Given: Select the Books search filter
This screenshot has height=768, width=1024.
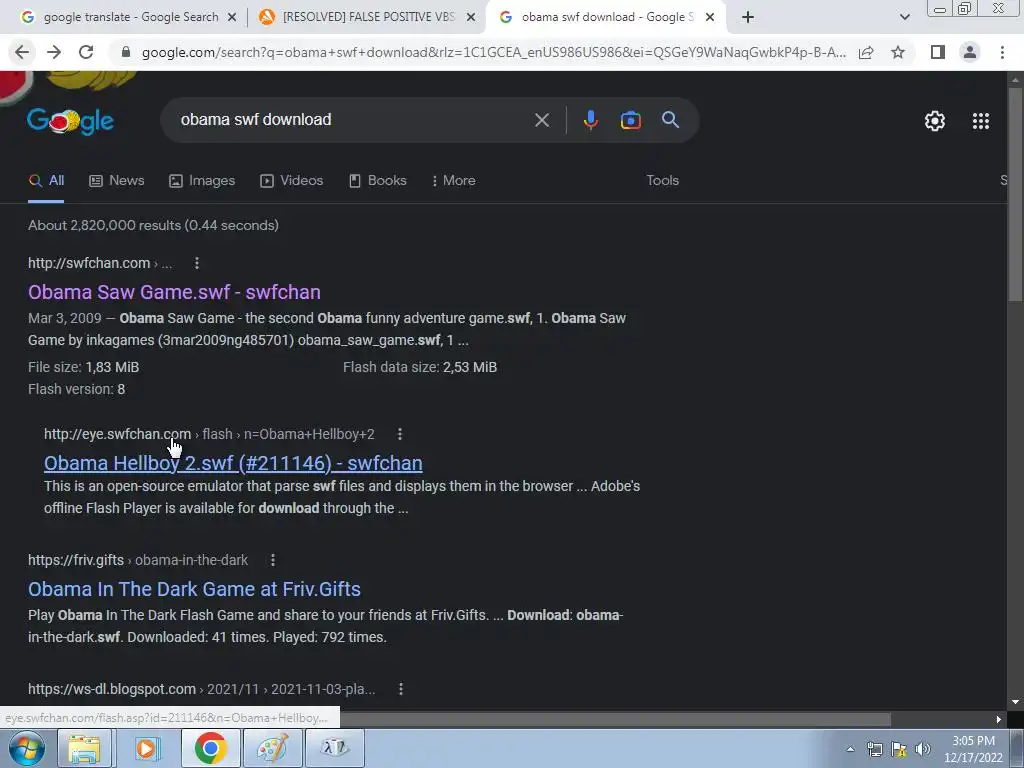Looking at the screenshot, I should [377, 181].
